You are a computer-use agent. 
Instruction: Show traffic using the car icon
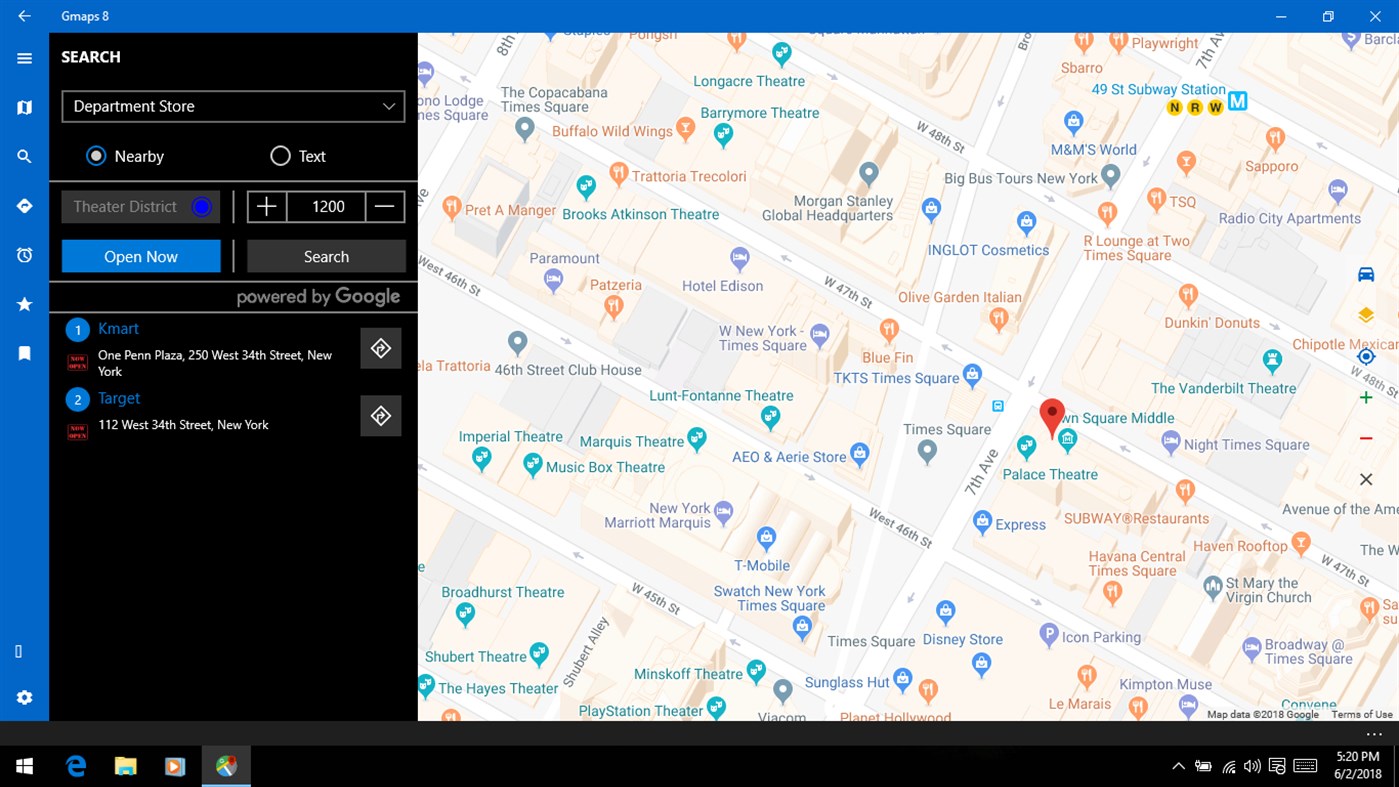point(1365,273)
